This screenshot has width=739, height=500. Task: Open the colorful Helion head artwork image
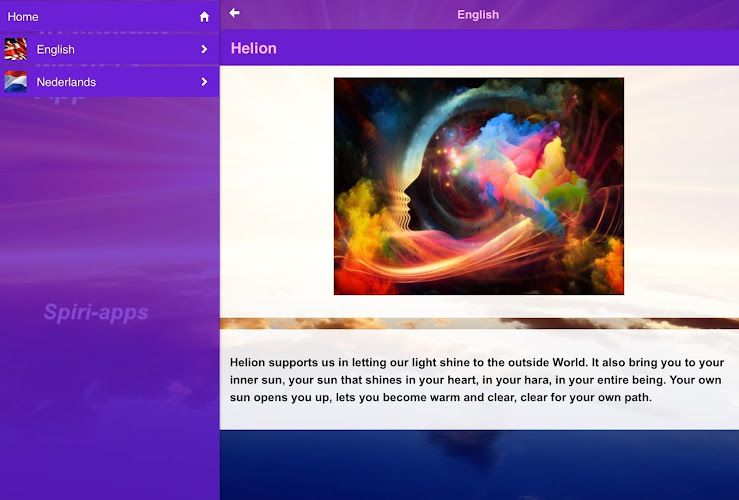(x=479, y=186)
